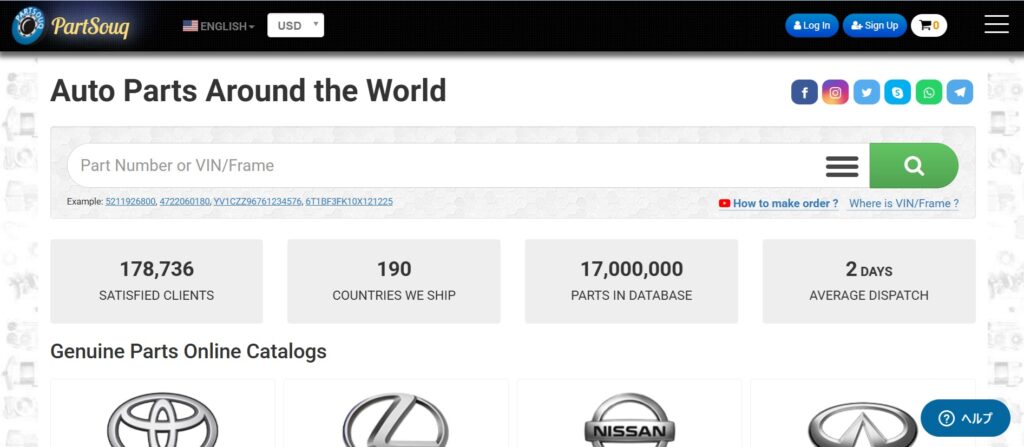Open the WhatsApp contact icon
The height and width of the screenshot is (447, 1024).
(929, 92)
